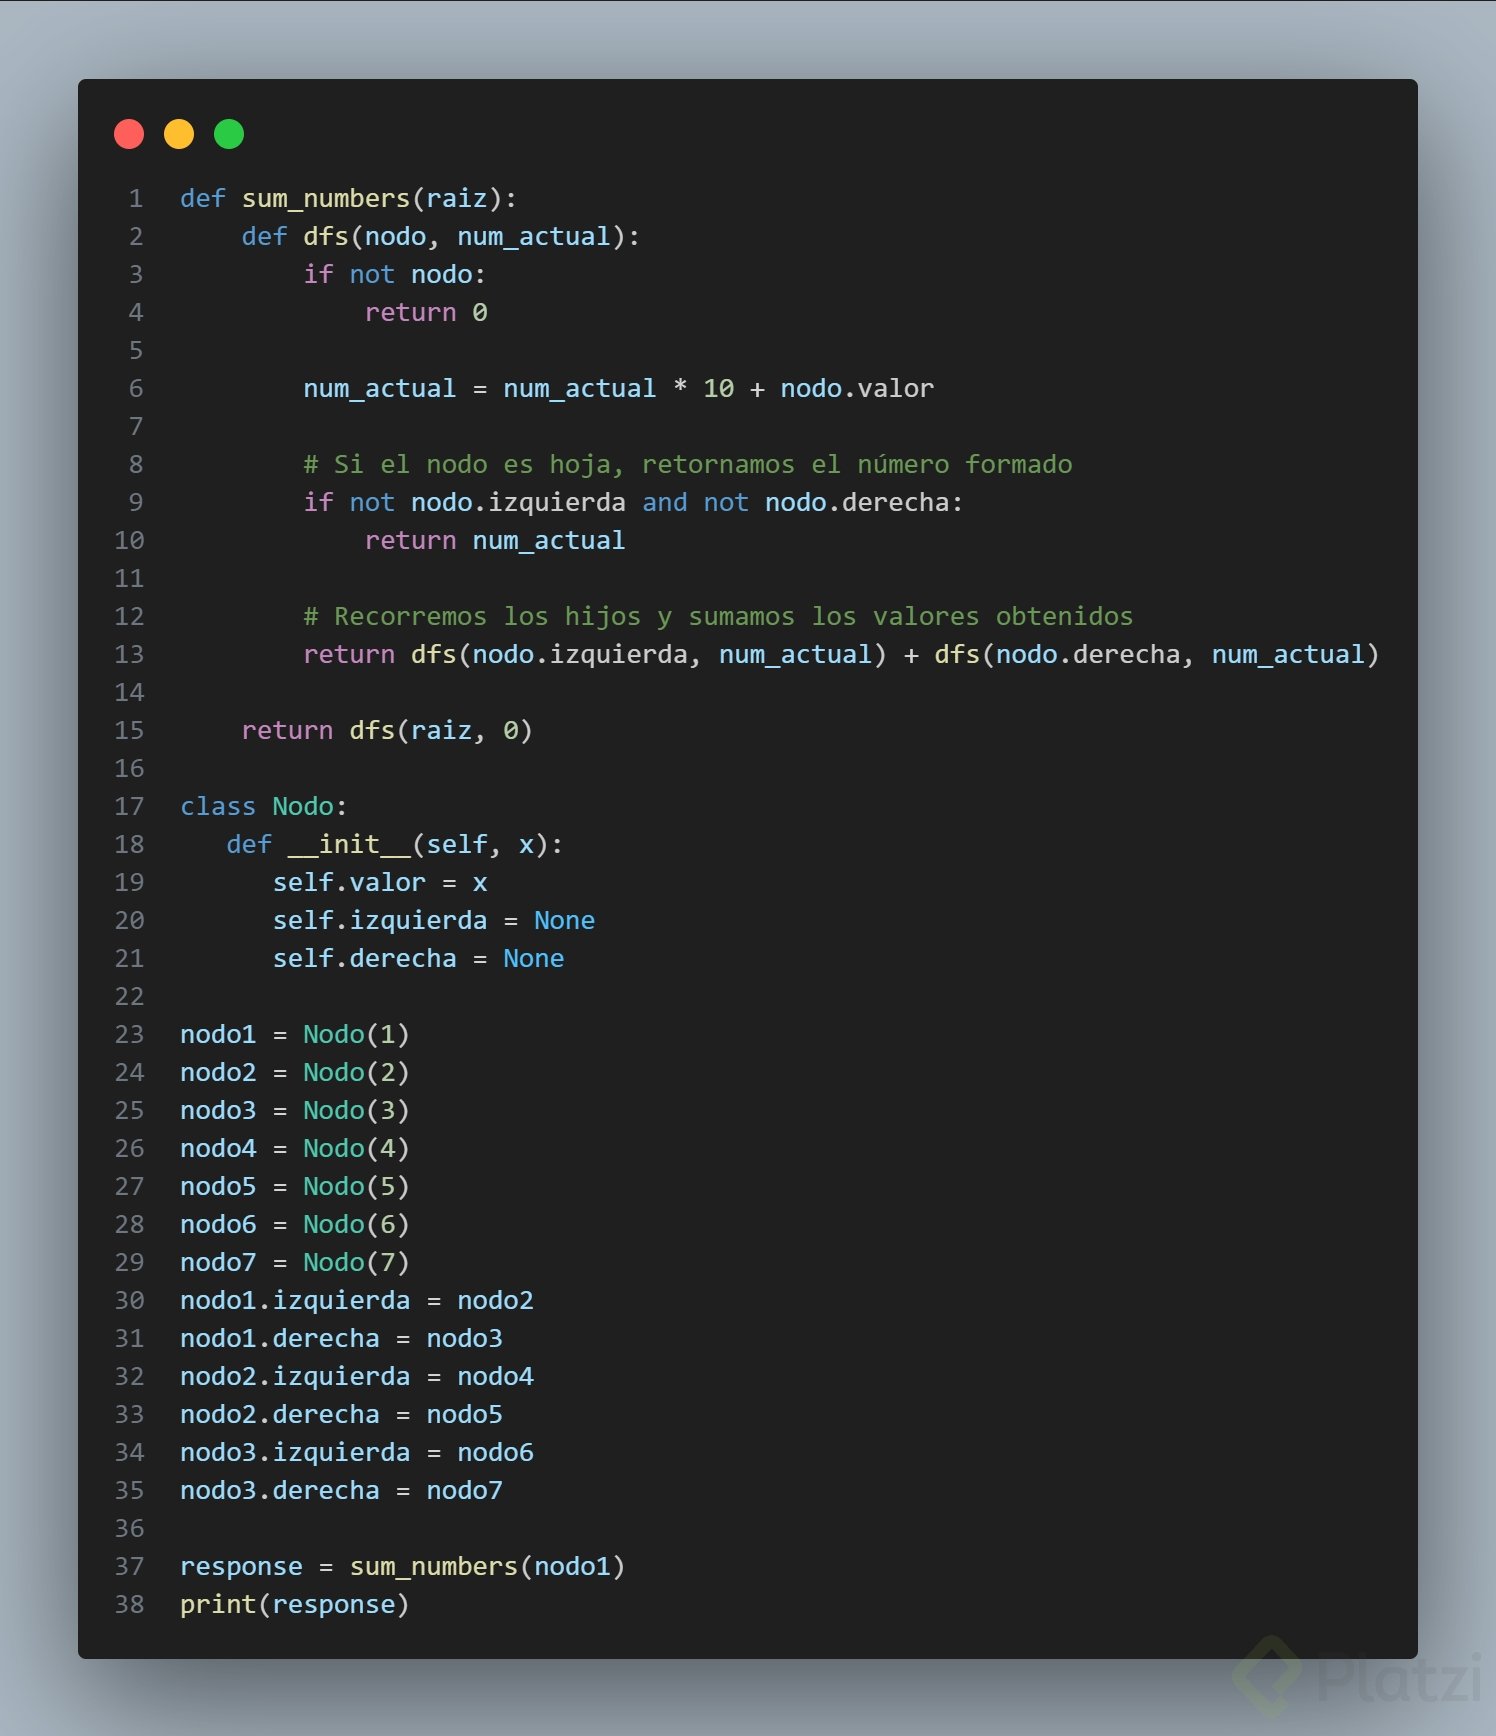Click the 'nodo2 = Nodo(2)' line
Image resolution: width=1496 pixels, height=1736 pixels.
(295, 1072)
